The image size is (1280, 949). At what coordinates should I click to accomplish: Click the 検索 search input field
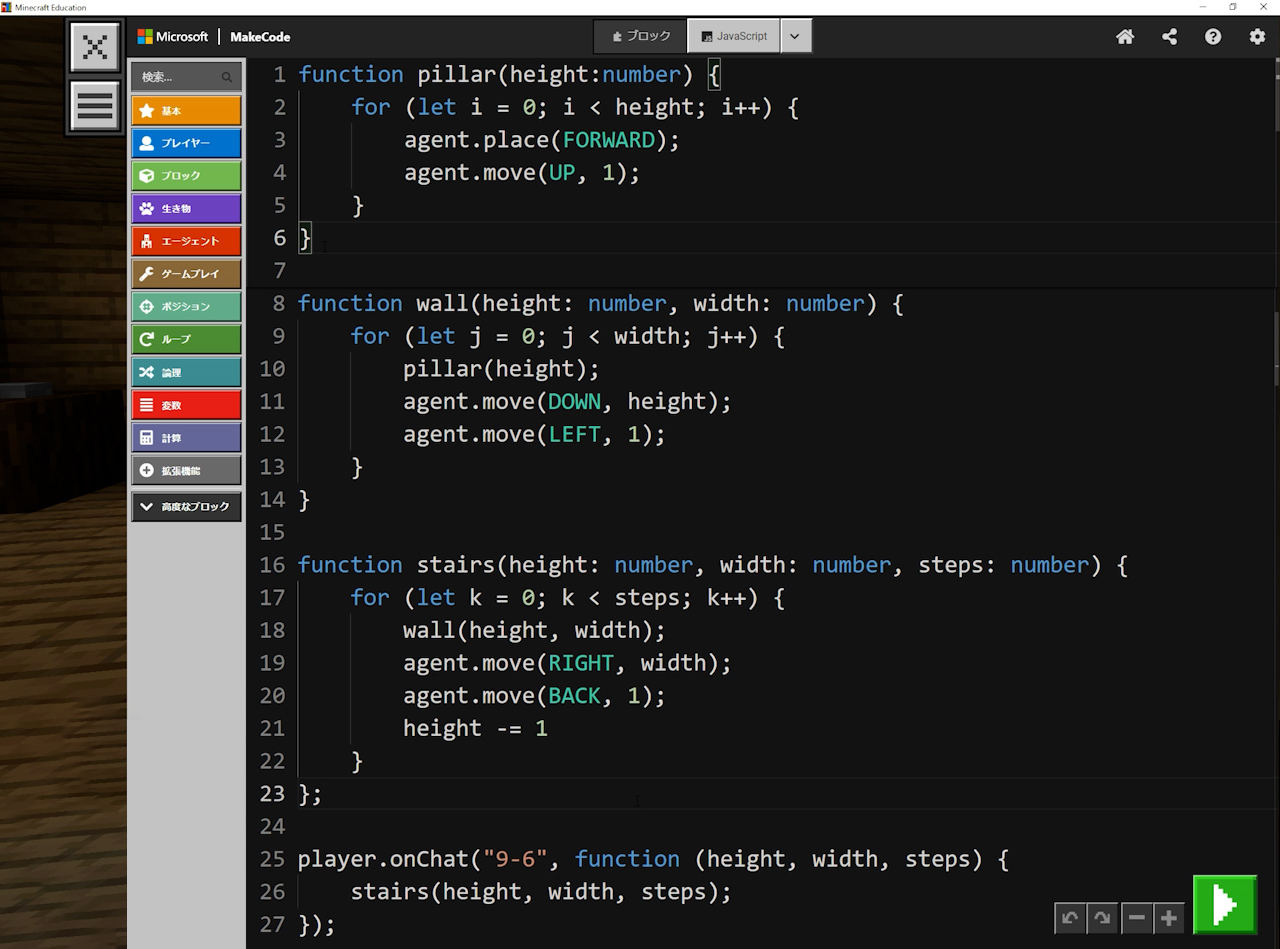(178, 77)
